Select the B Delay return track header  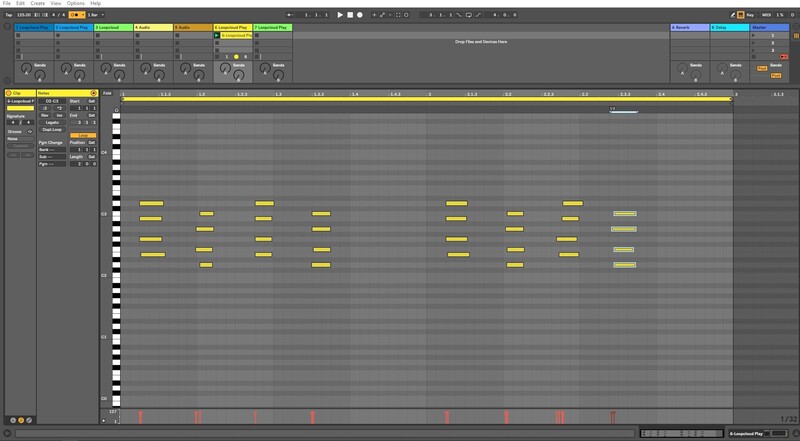pos(730,27)
